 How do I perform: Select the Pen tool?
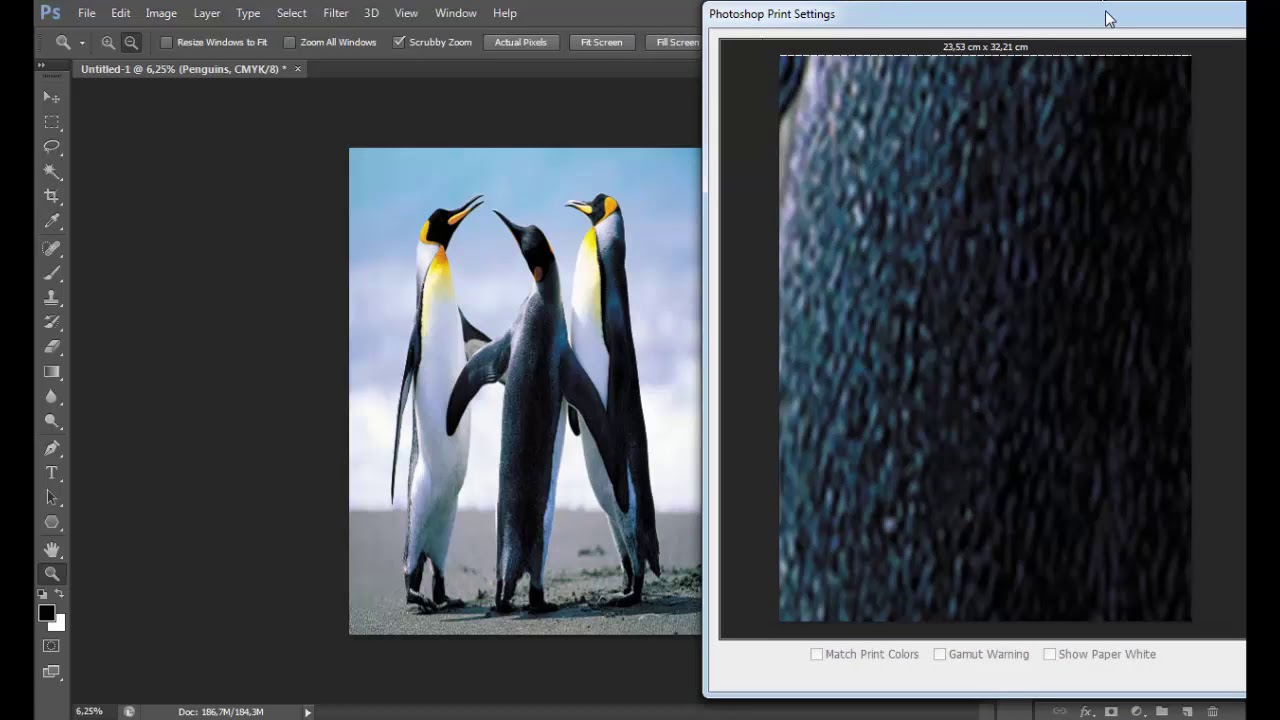(52, 448)
